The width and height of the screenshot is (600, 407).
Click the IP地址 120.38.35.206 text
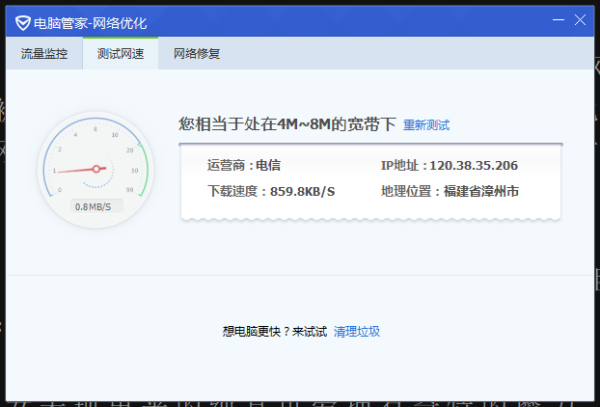(449, 165)
